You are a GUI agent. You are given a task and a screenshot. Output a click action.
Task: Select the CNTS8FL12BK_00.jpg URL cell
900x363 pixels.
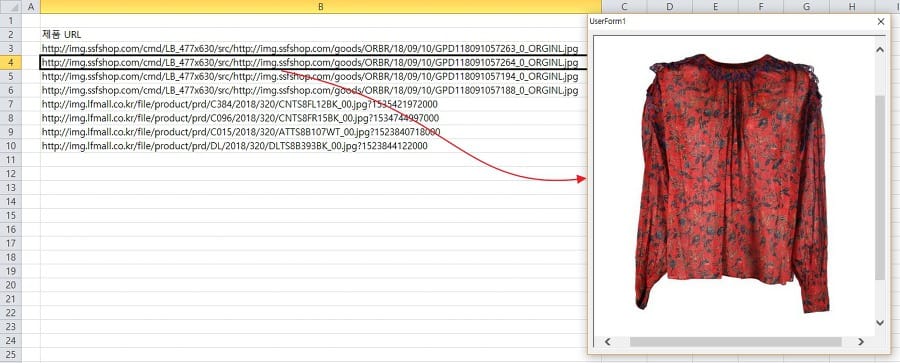(321, 104)
